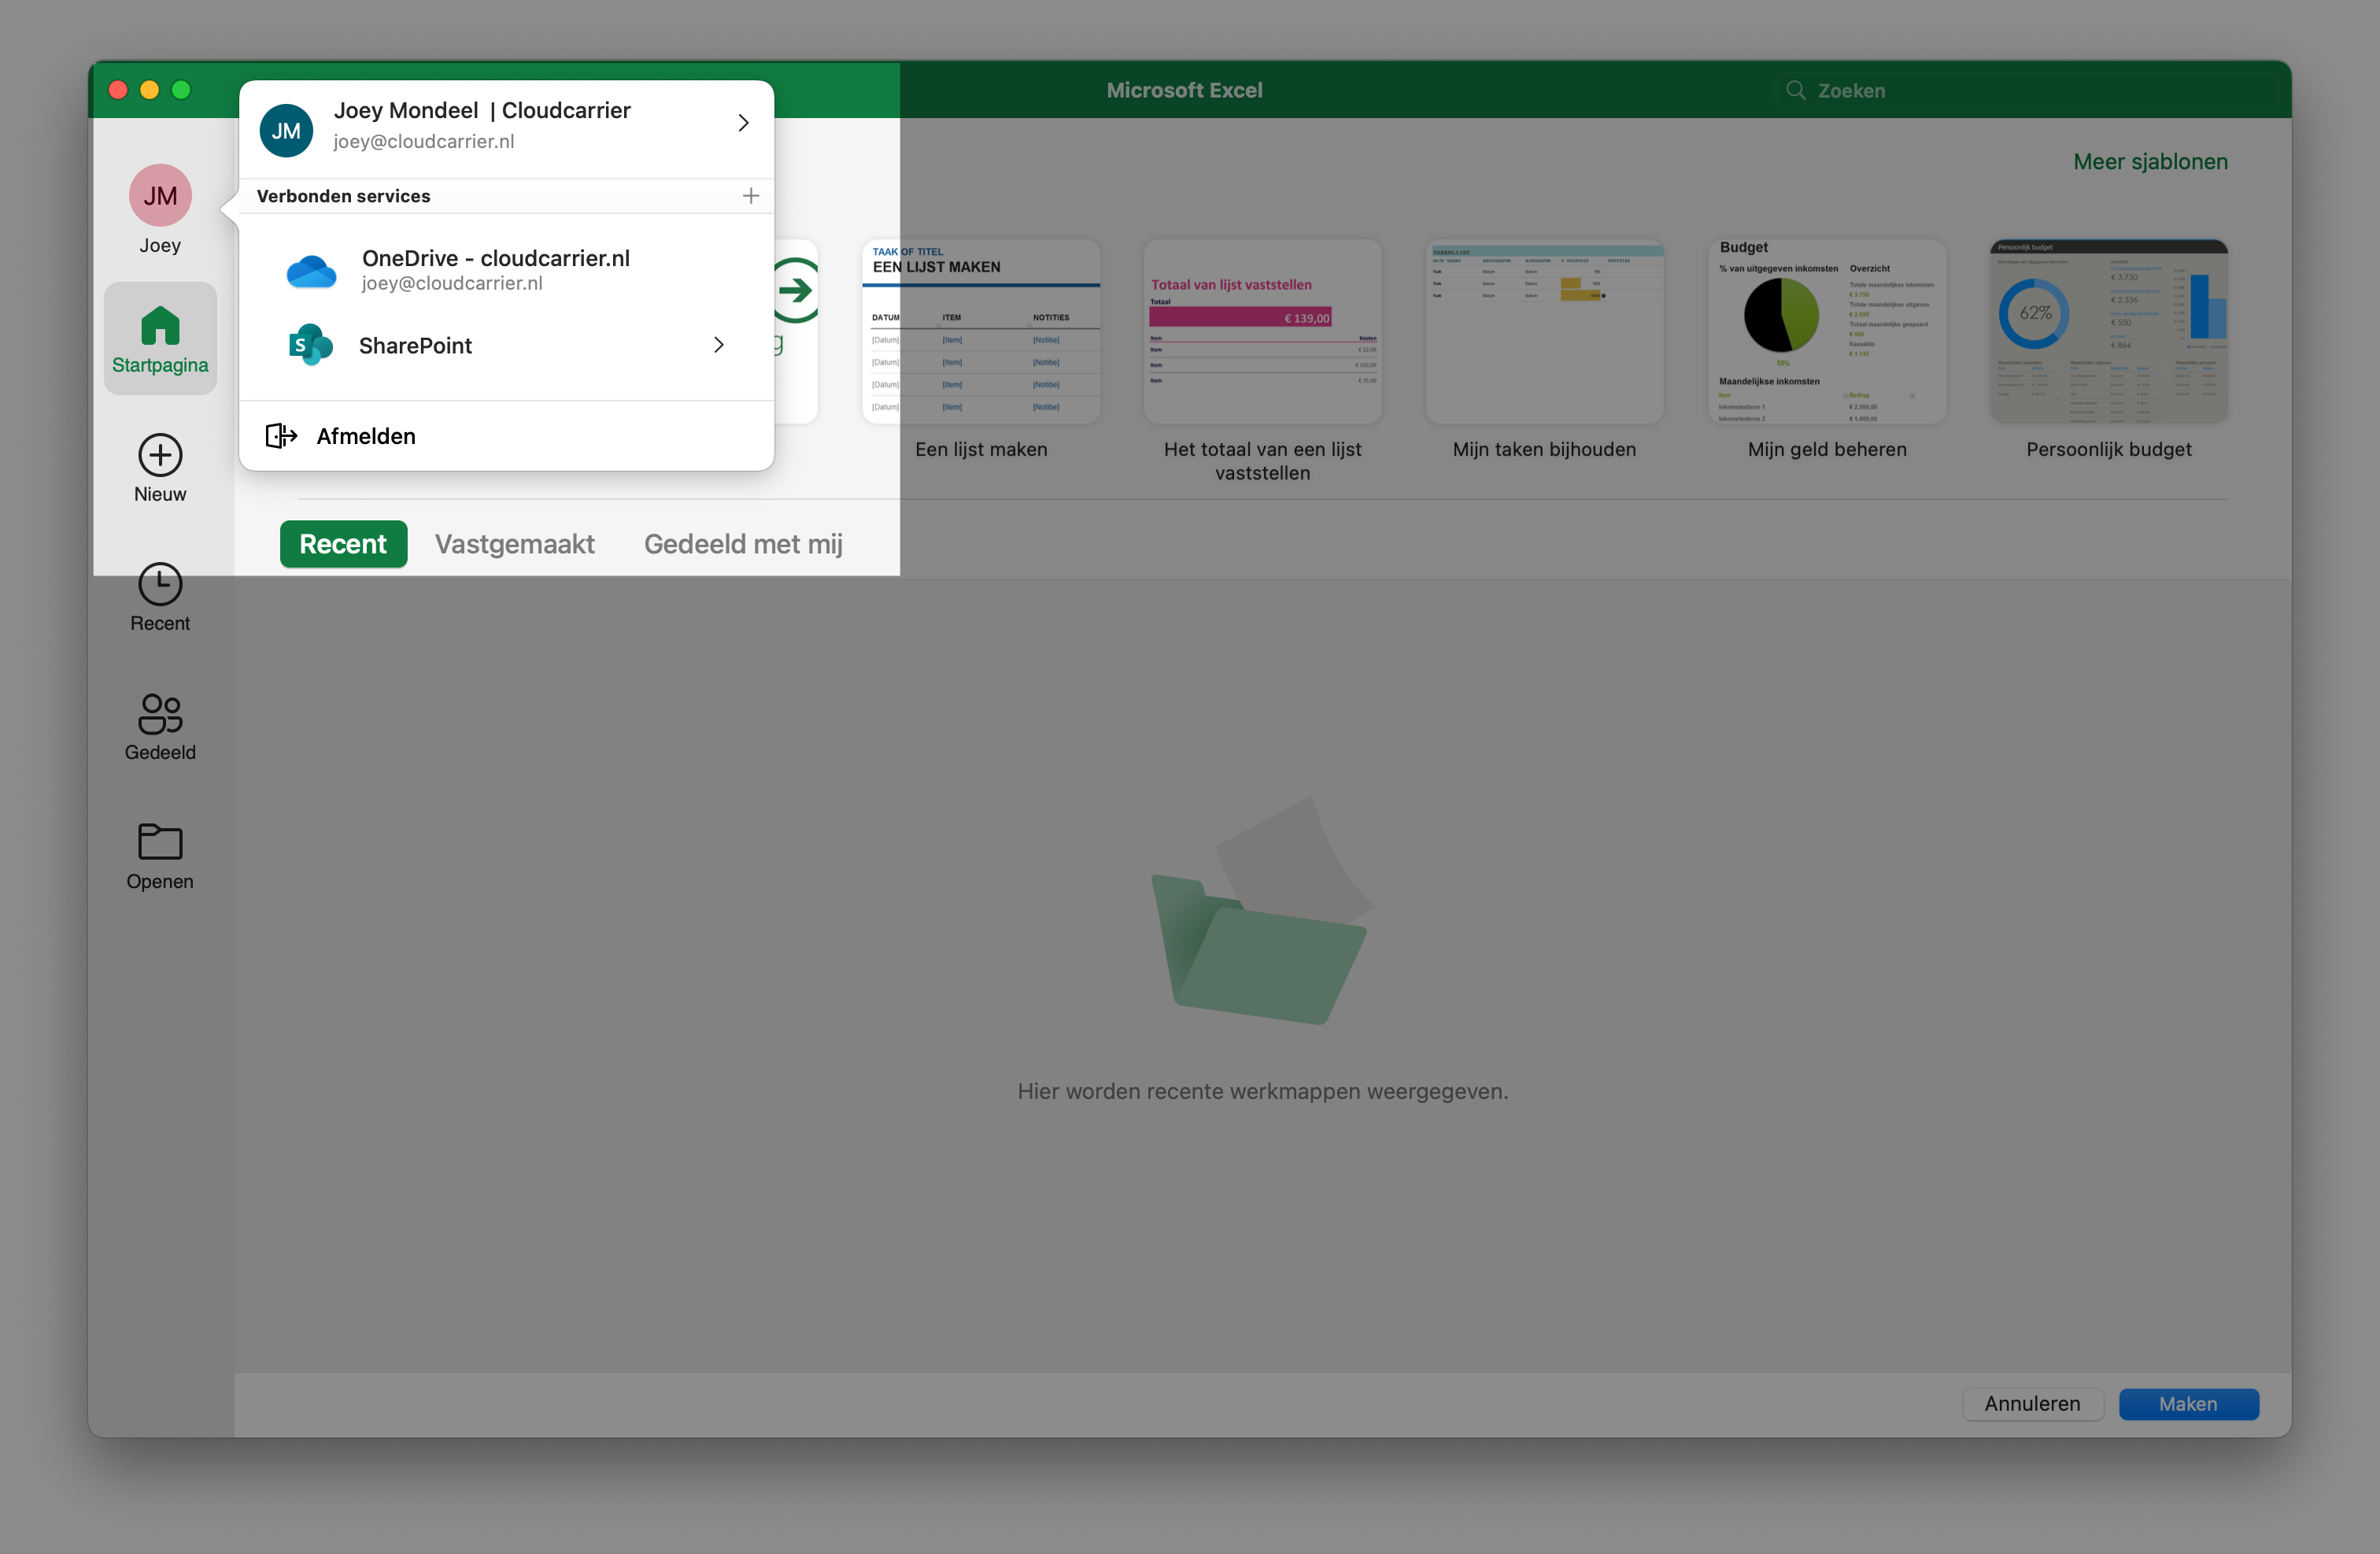Viewport: 2380px width, 1554px height.
Task: Click the Annuleren button
Action: 2032,1403
